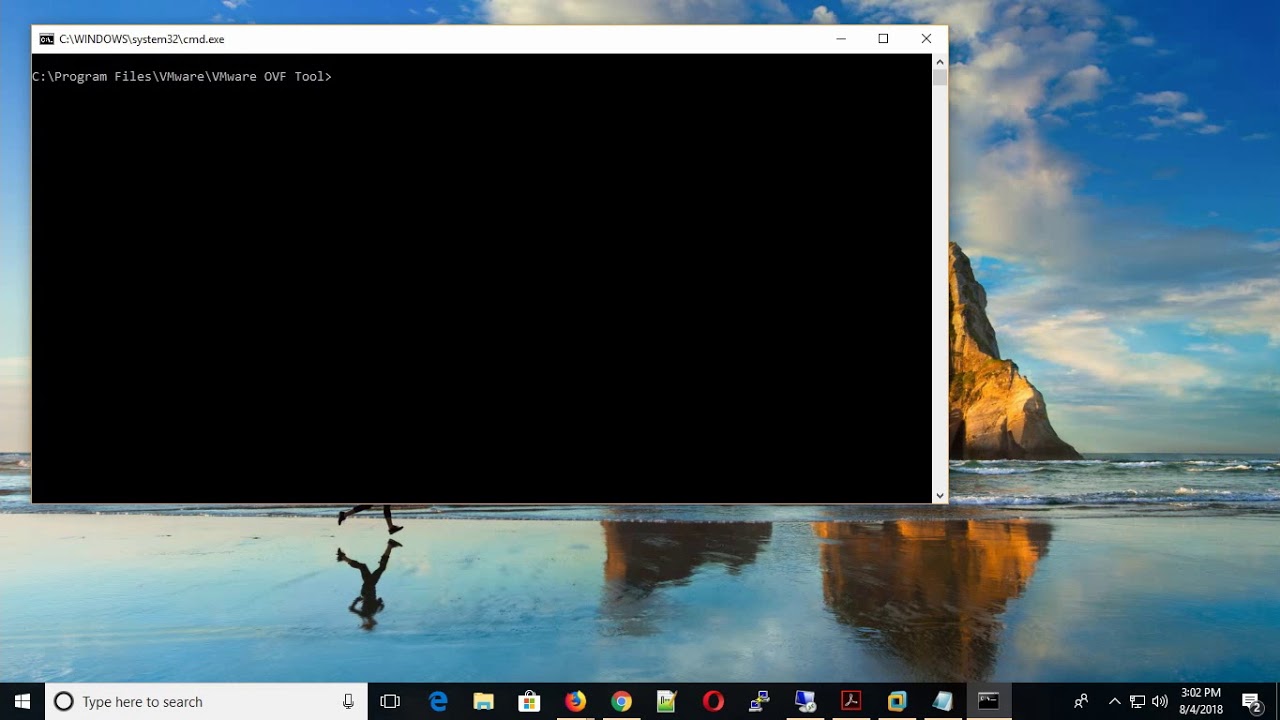This screenshot has width=1280, height=720.
Task: Click the cmd scrollbar up arrow
Action: [940, 62]
